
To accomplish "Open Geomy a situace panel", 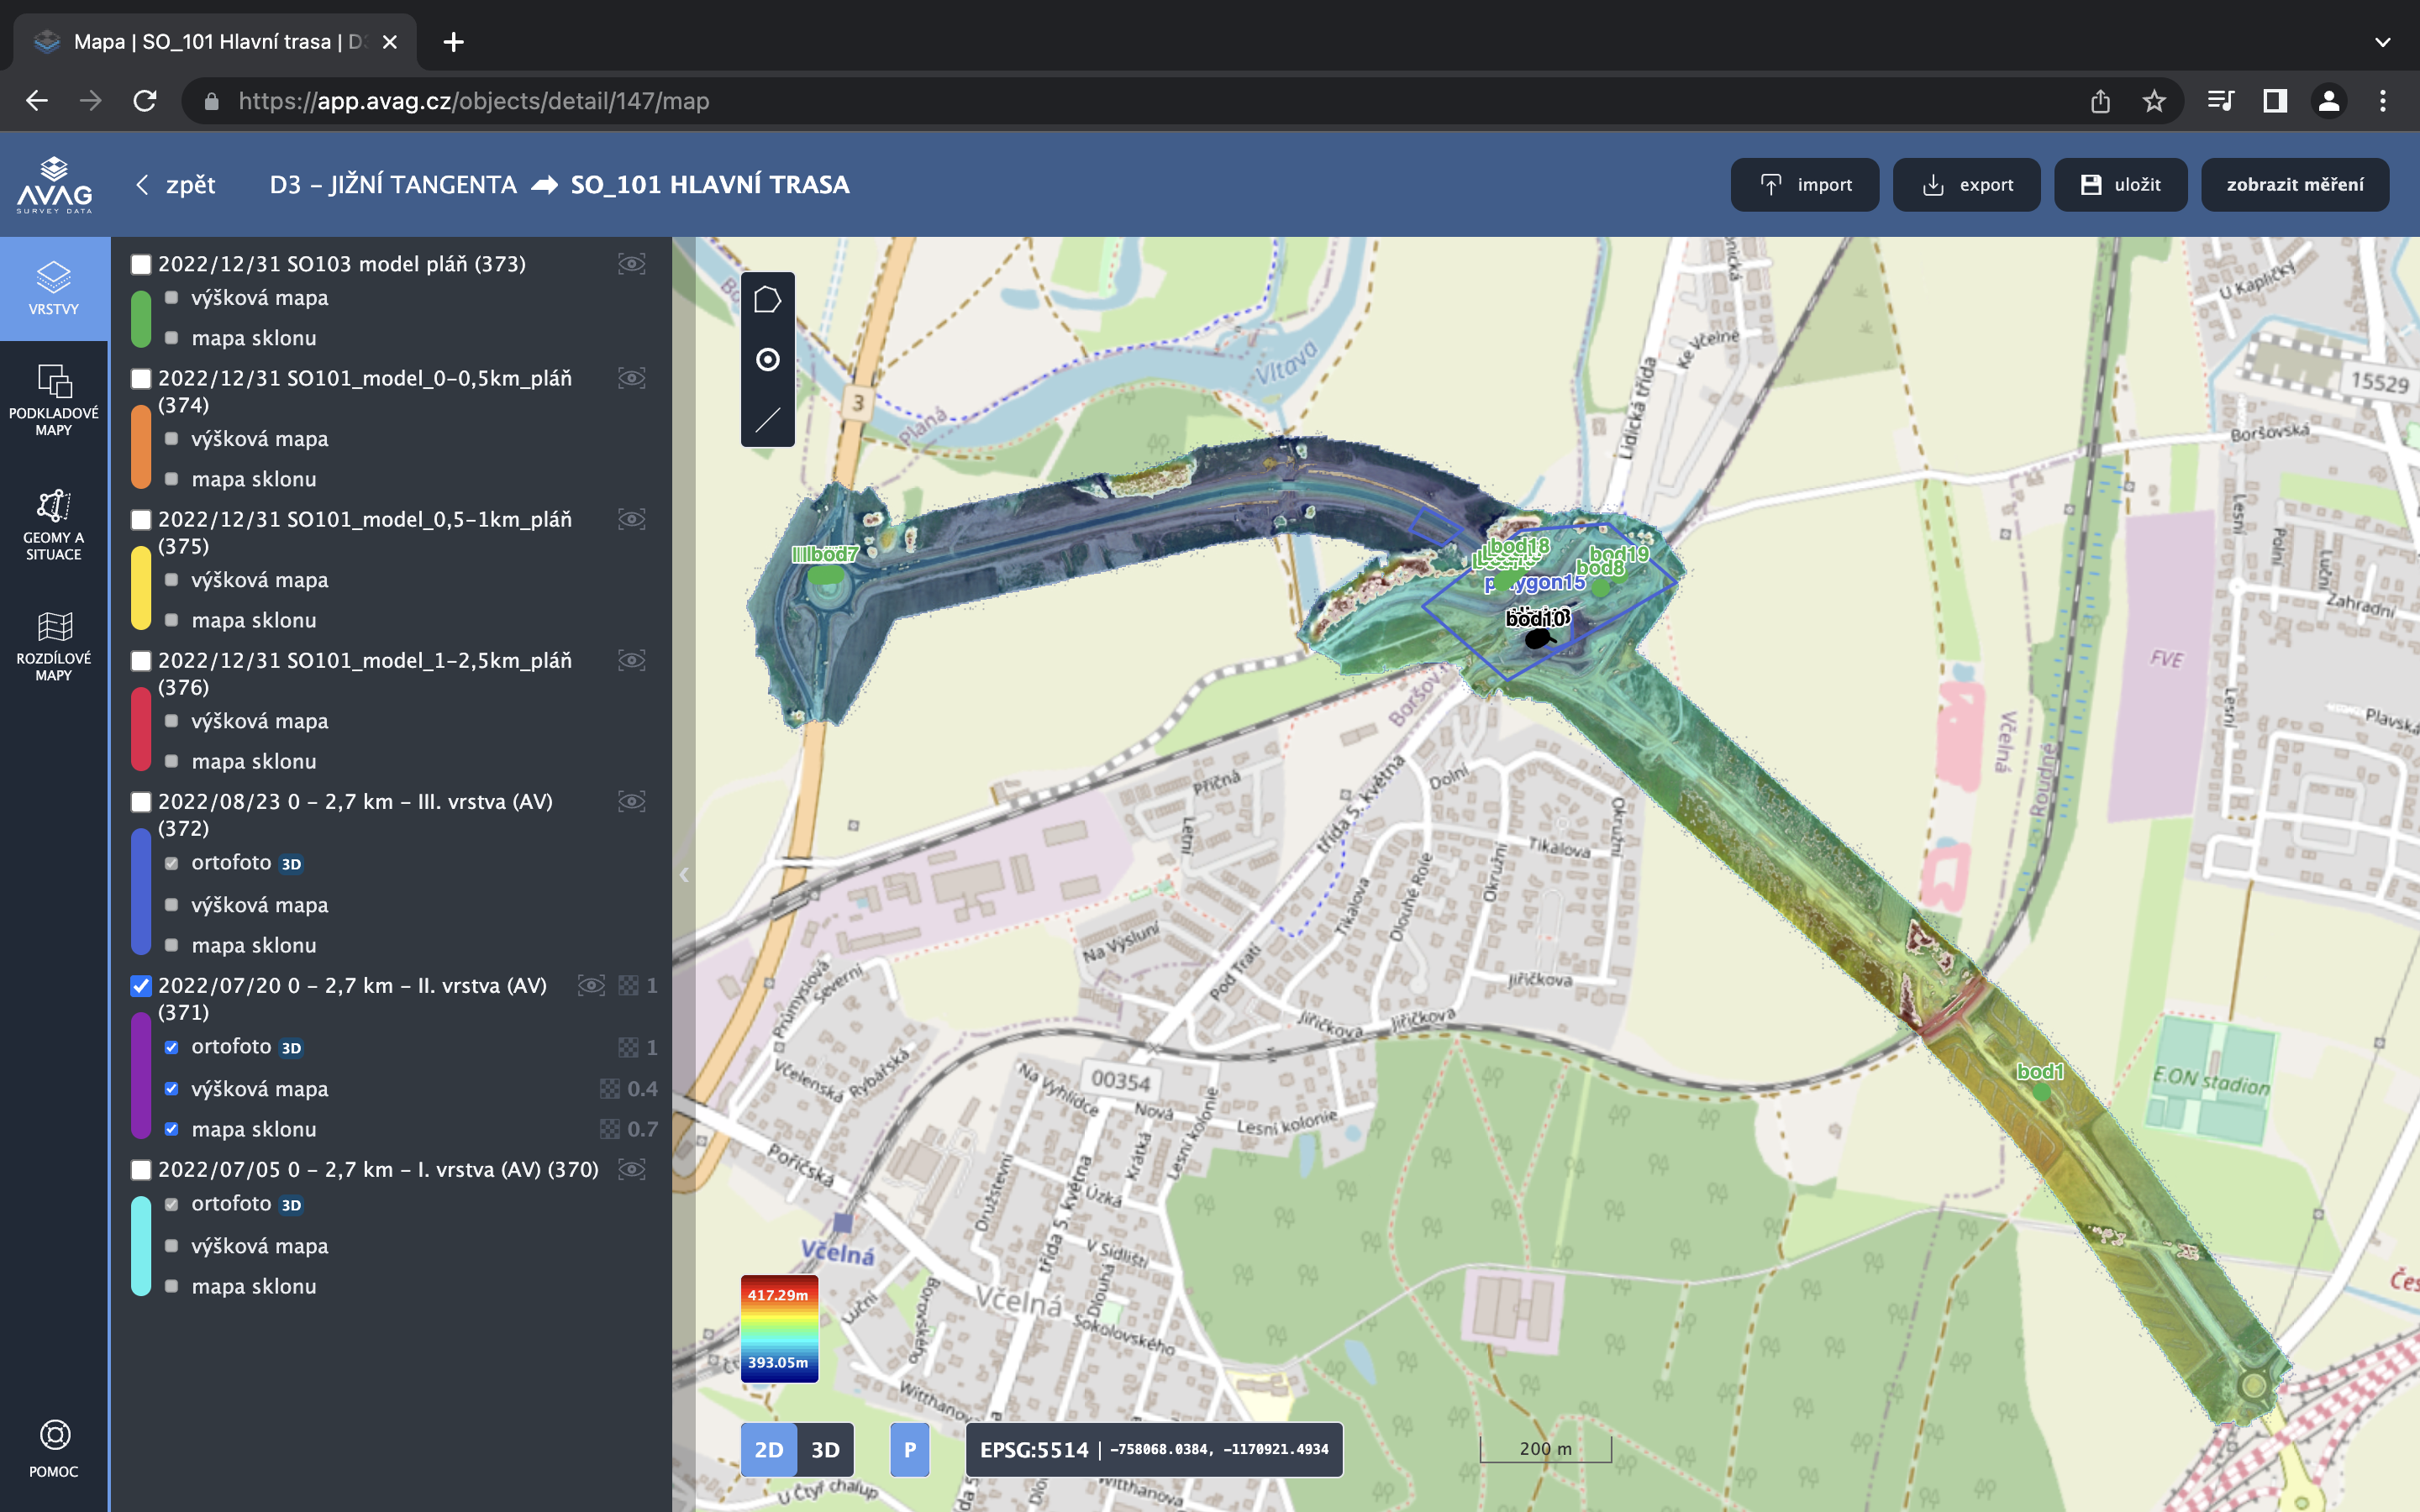I will click(54, 524).
